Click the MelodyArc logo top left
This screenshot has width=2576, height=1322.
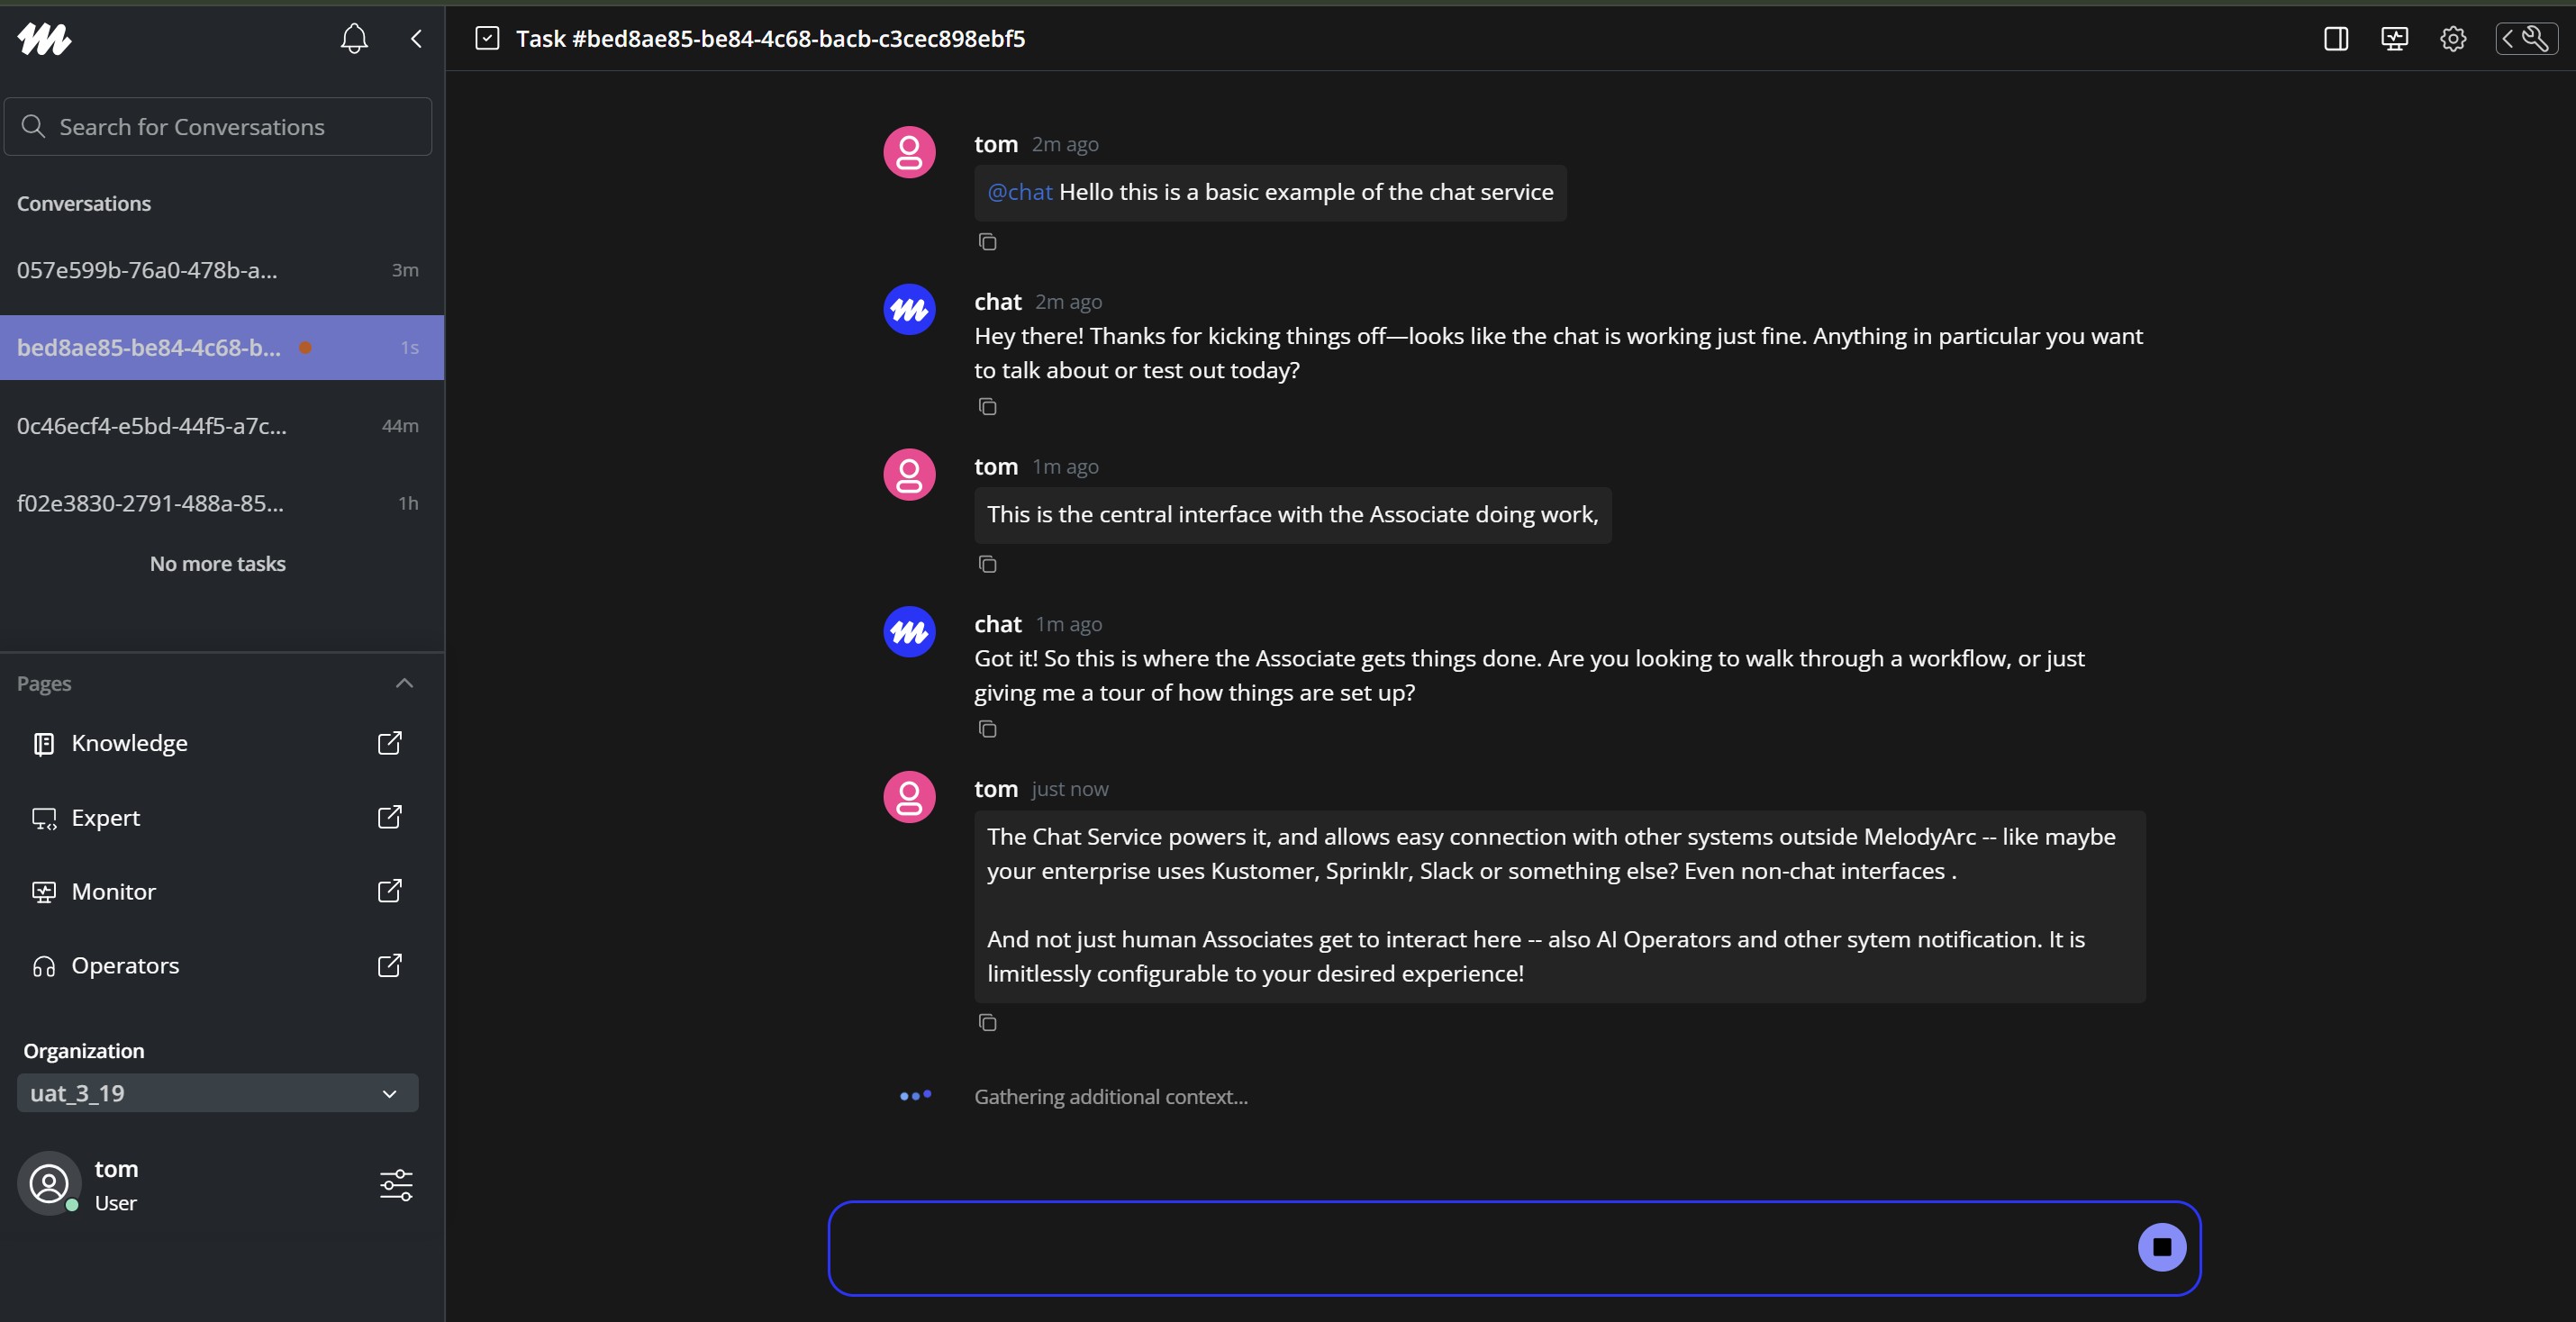coord(44,39)
